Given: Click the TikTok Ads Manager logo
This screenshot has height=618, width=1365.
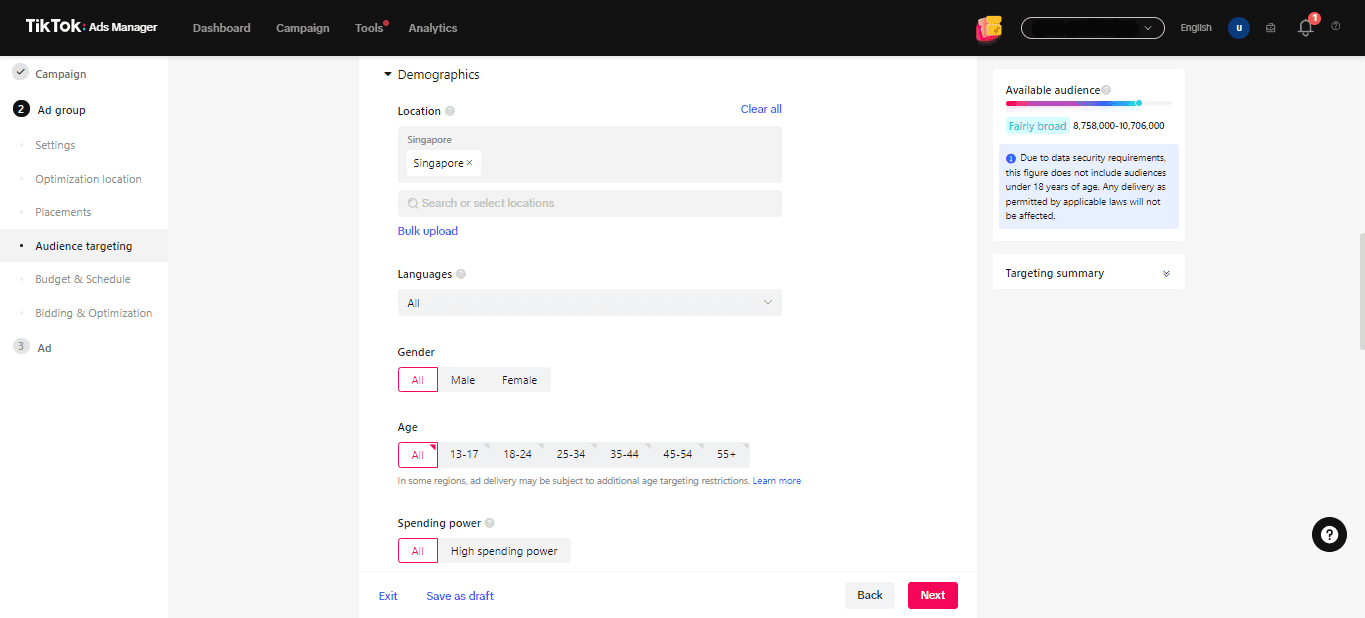Looking at the screenshot, I should point(90,27).
